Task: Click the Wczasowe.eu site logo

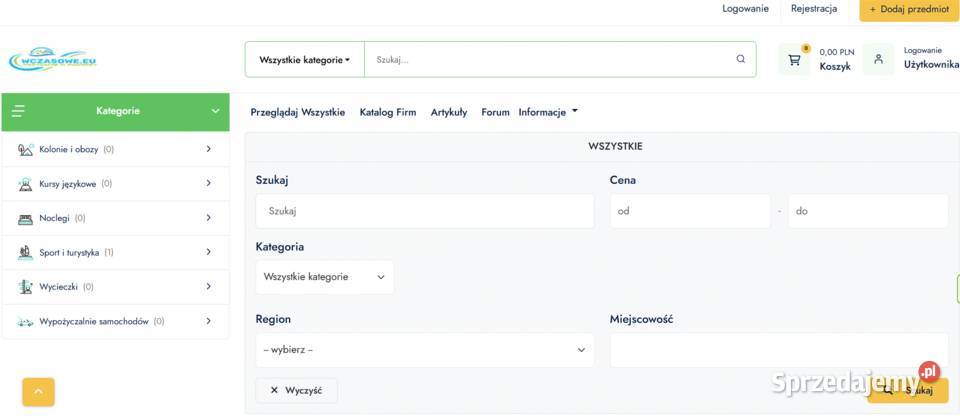Action: [53, 59]
